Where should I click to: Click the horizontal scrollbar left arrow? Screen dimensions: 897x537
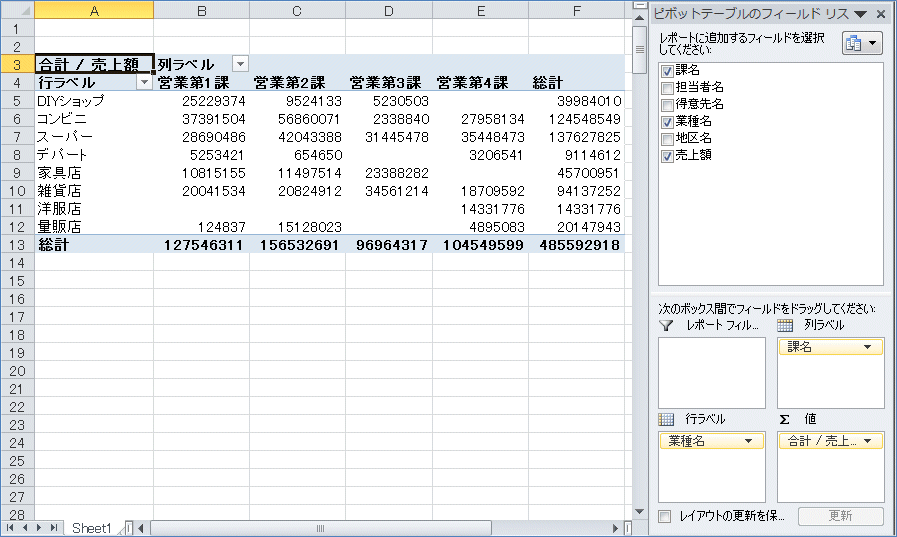(141, 528)
